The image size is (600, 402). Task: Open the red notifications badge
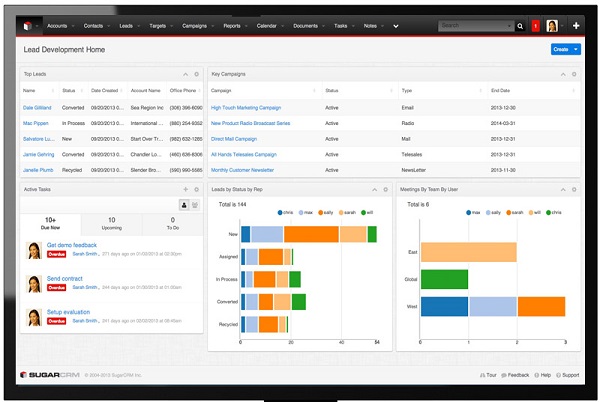pos(536,24)
